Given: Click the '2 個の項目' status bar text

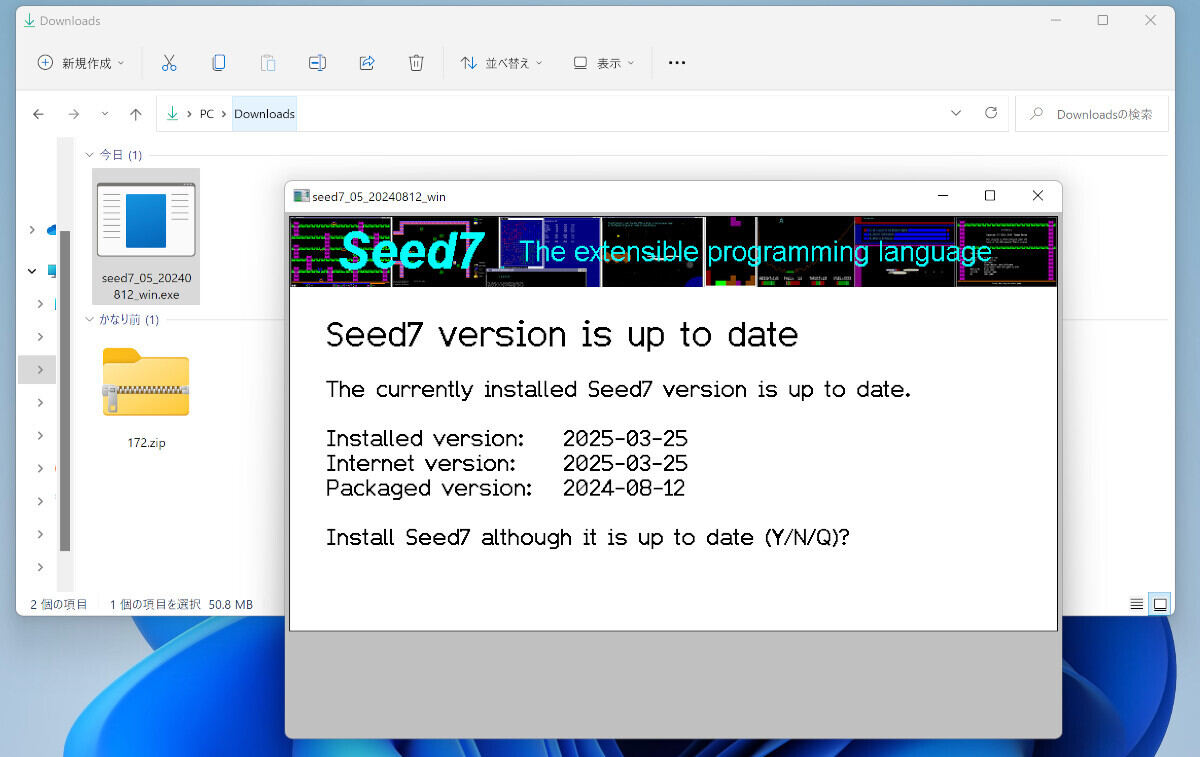Looking at the screenshot, I should point(59,605).
